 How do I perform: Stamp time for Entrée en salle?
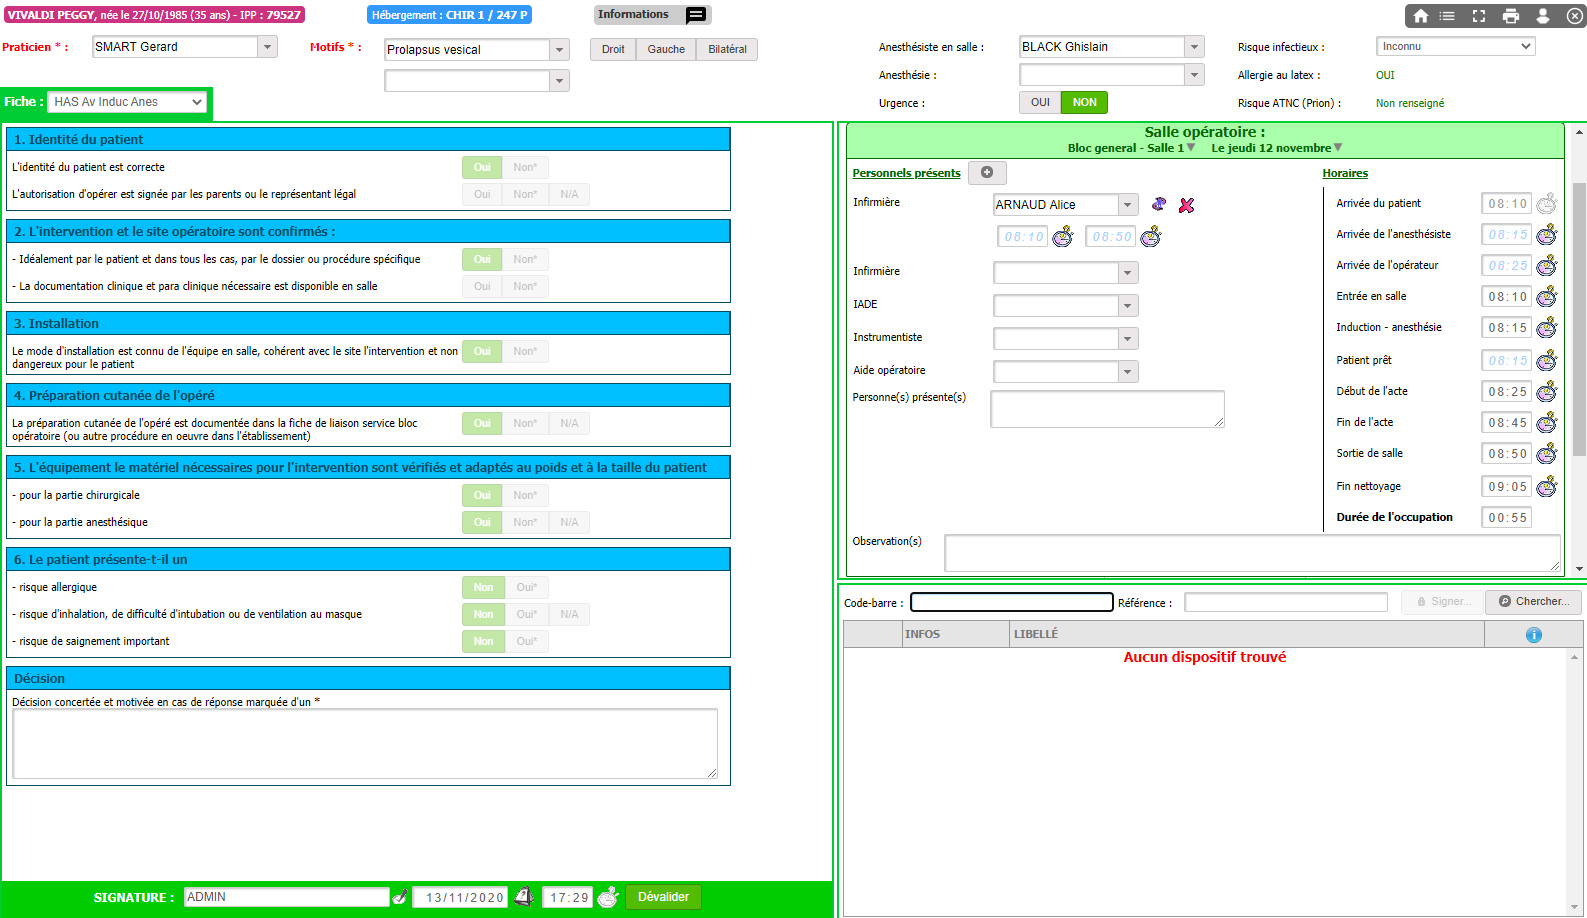point(1547,296)
